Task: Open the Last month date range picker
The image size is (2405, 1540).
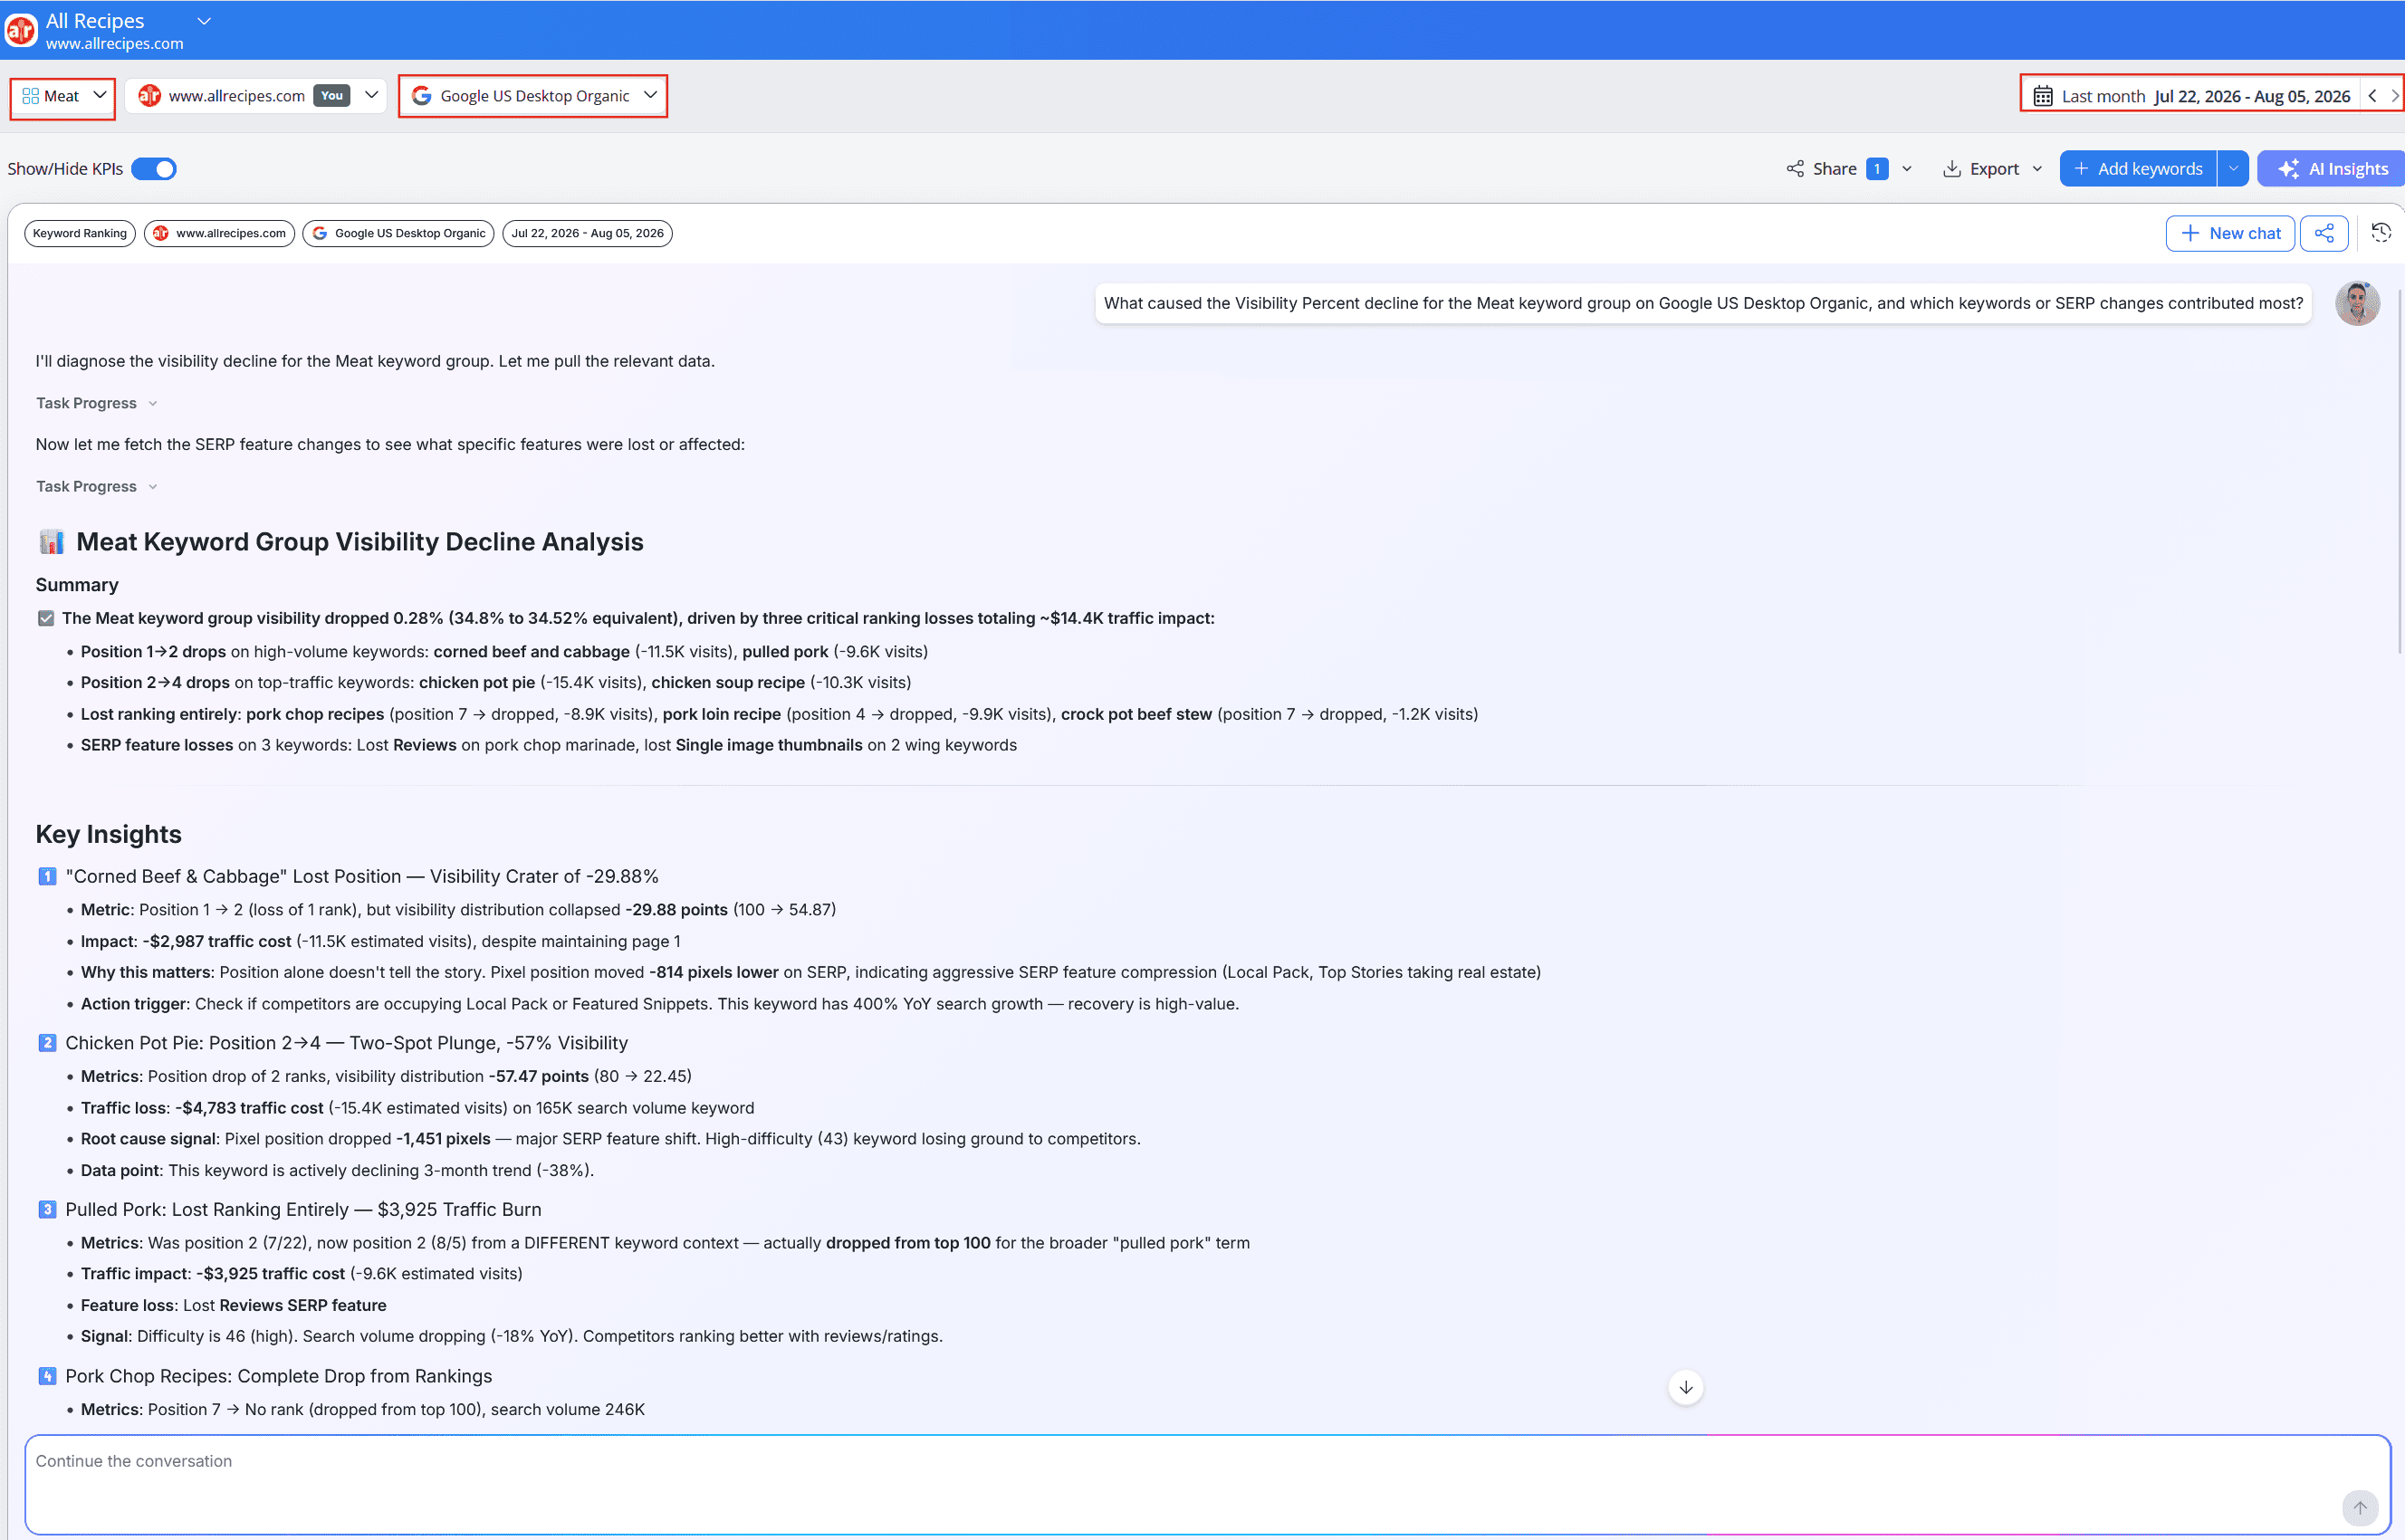Action: coord(2190,96)
